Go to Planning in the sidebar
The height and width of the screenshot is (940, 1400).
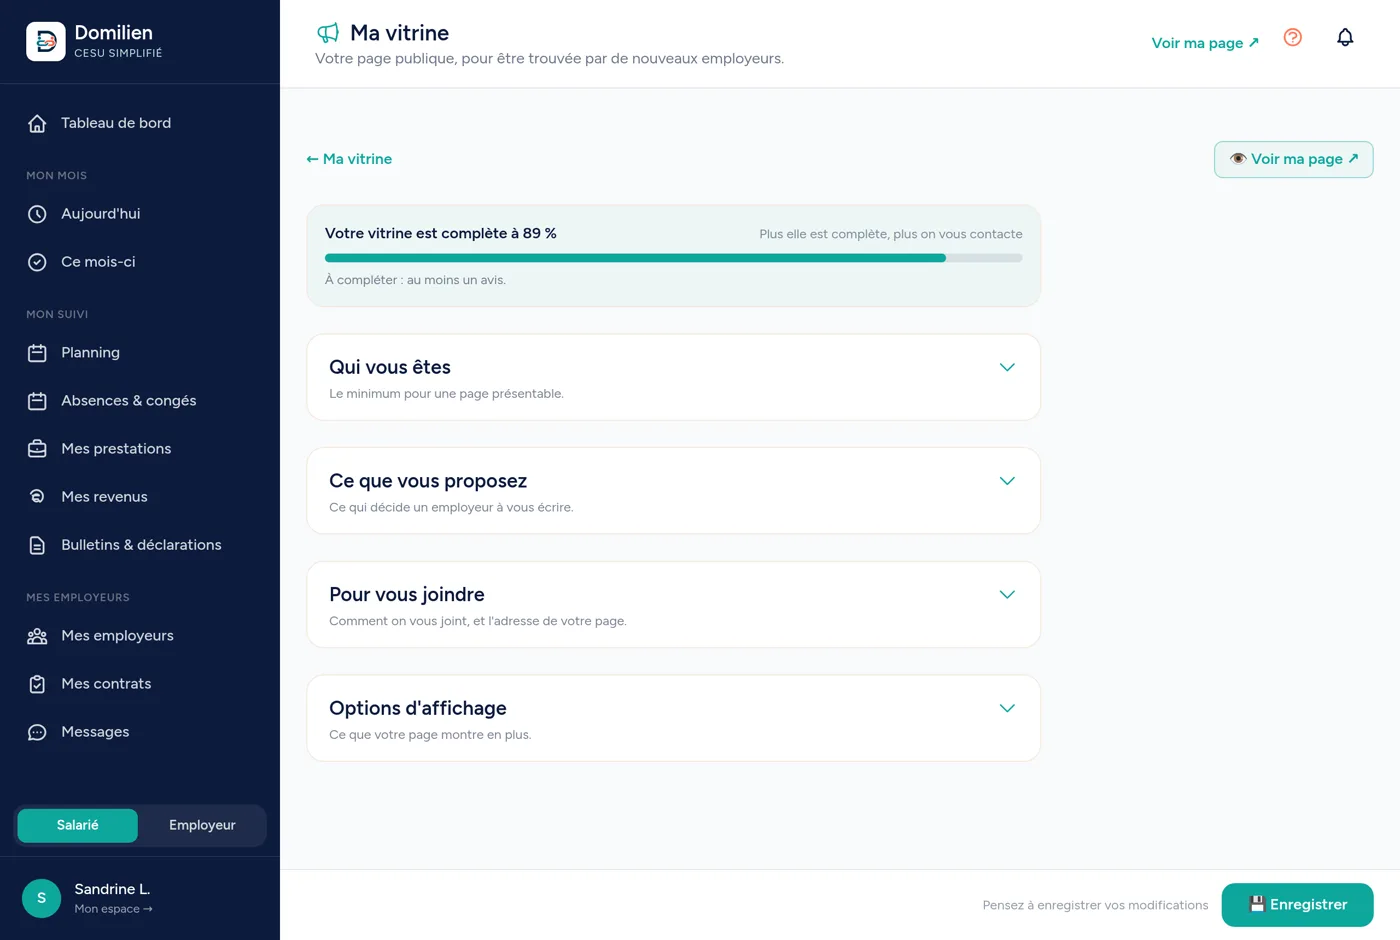click(x=140, y=353)
